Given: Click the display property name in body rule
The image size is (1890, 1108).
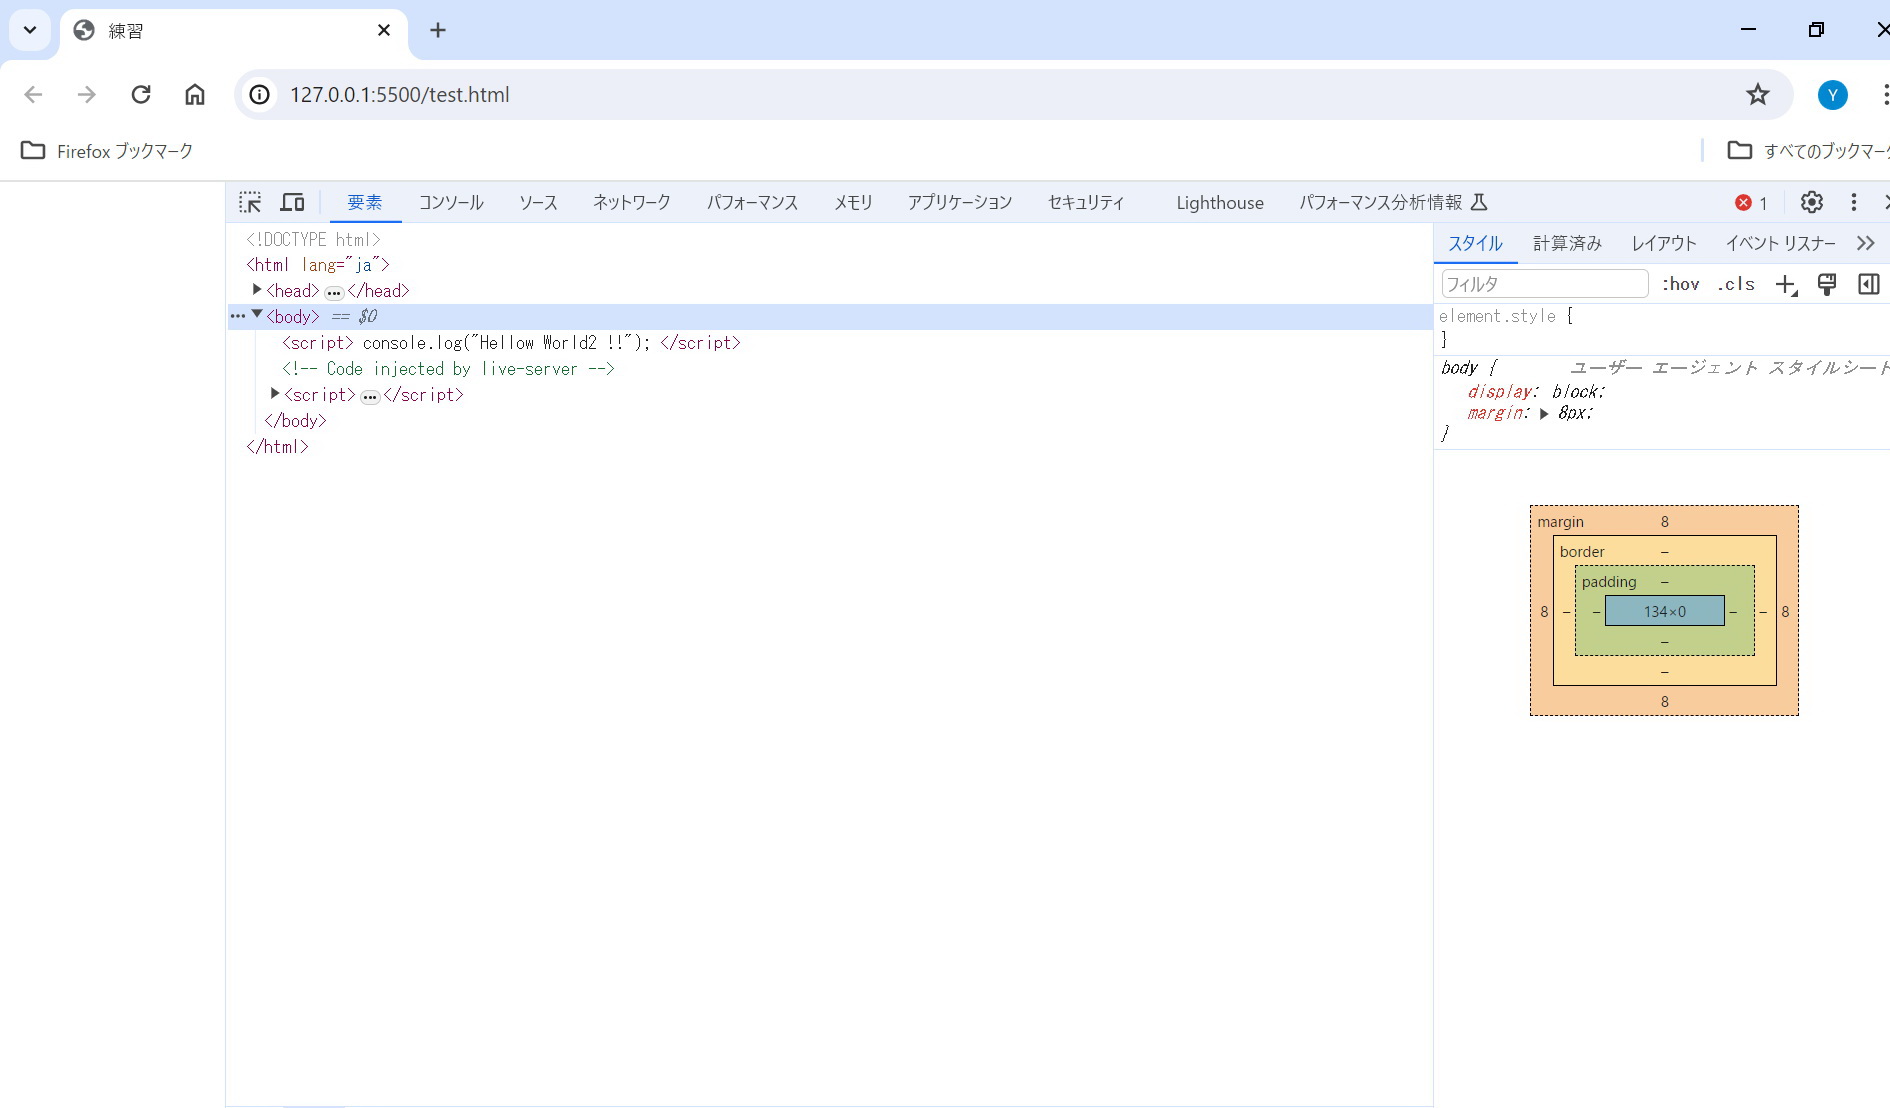Looking at the screenshot, I should point(1500,392).
